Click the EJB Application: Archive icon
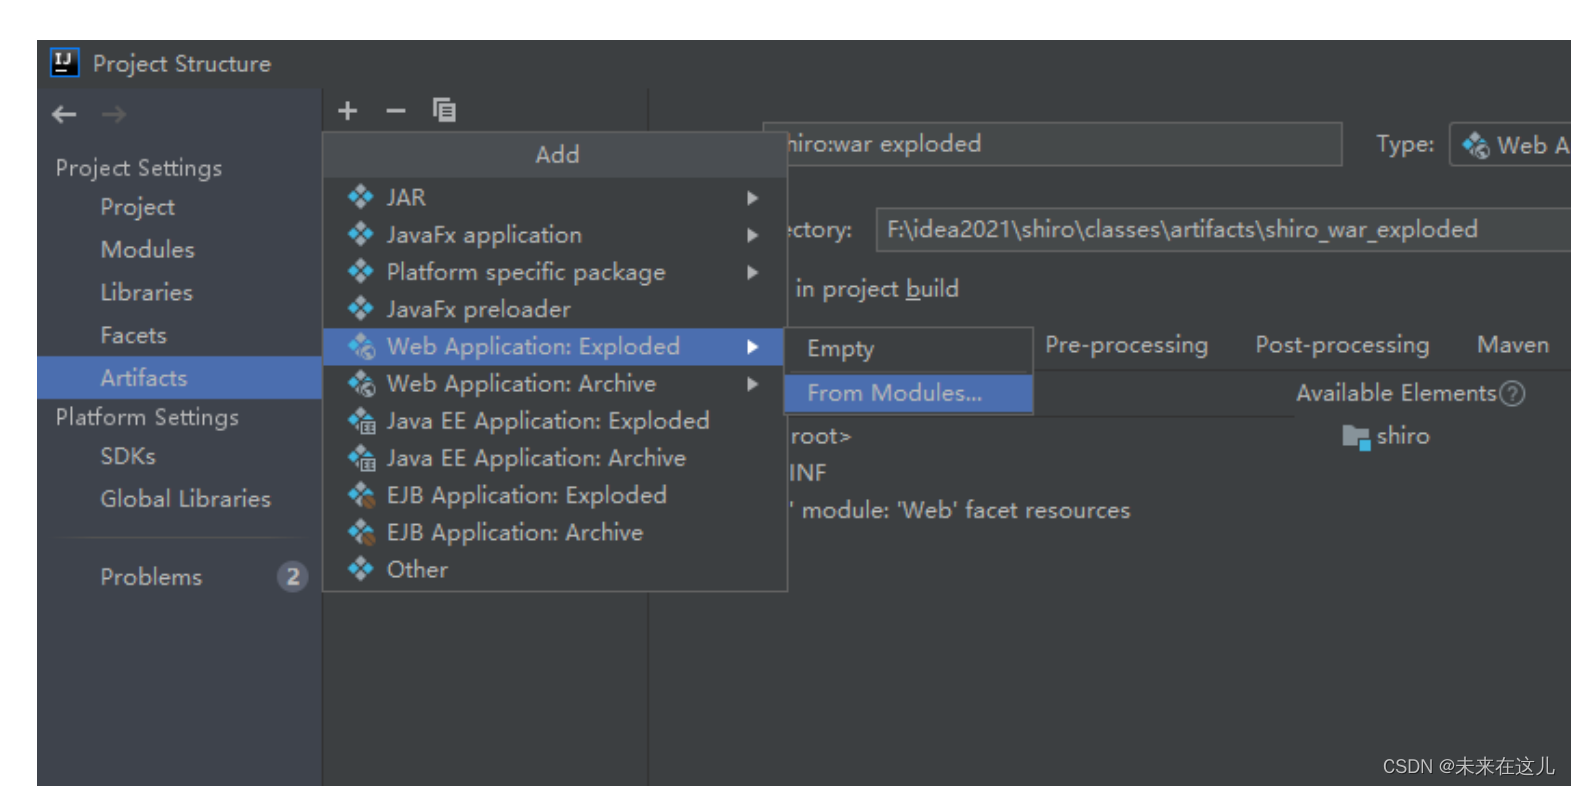The height and width of the screenshot is (786, 1571). (361, 532)
